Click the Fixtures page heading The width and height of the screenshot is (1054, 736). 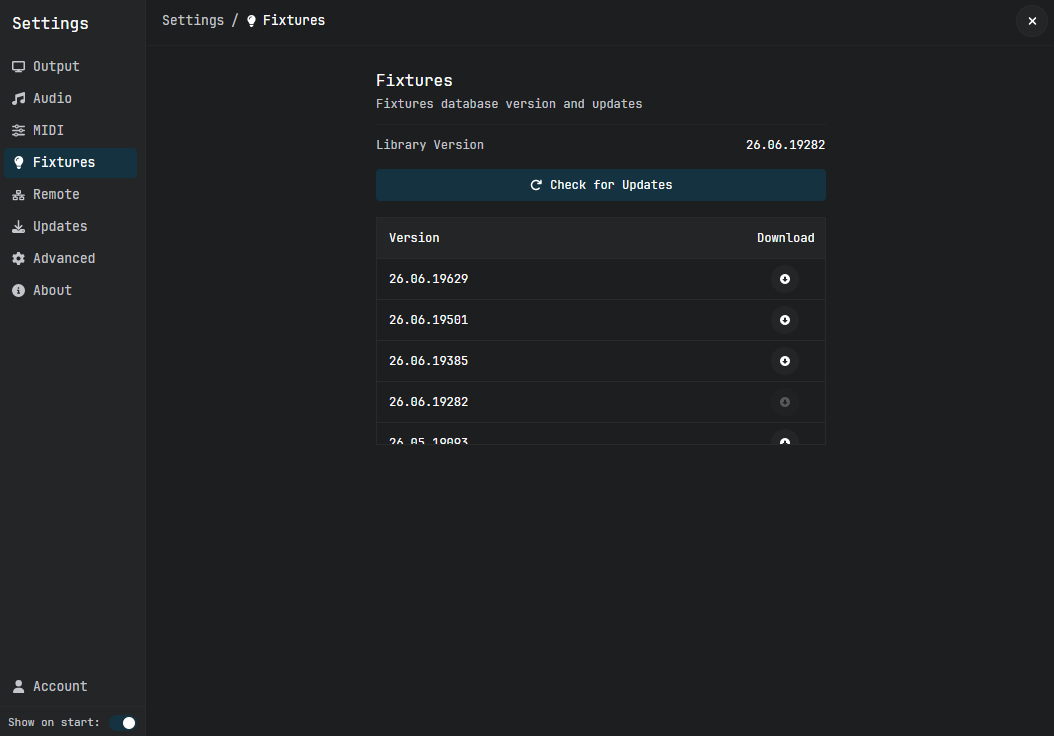pos(414,81)
